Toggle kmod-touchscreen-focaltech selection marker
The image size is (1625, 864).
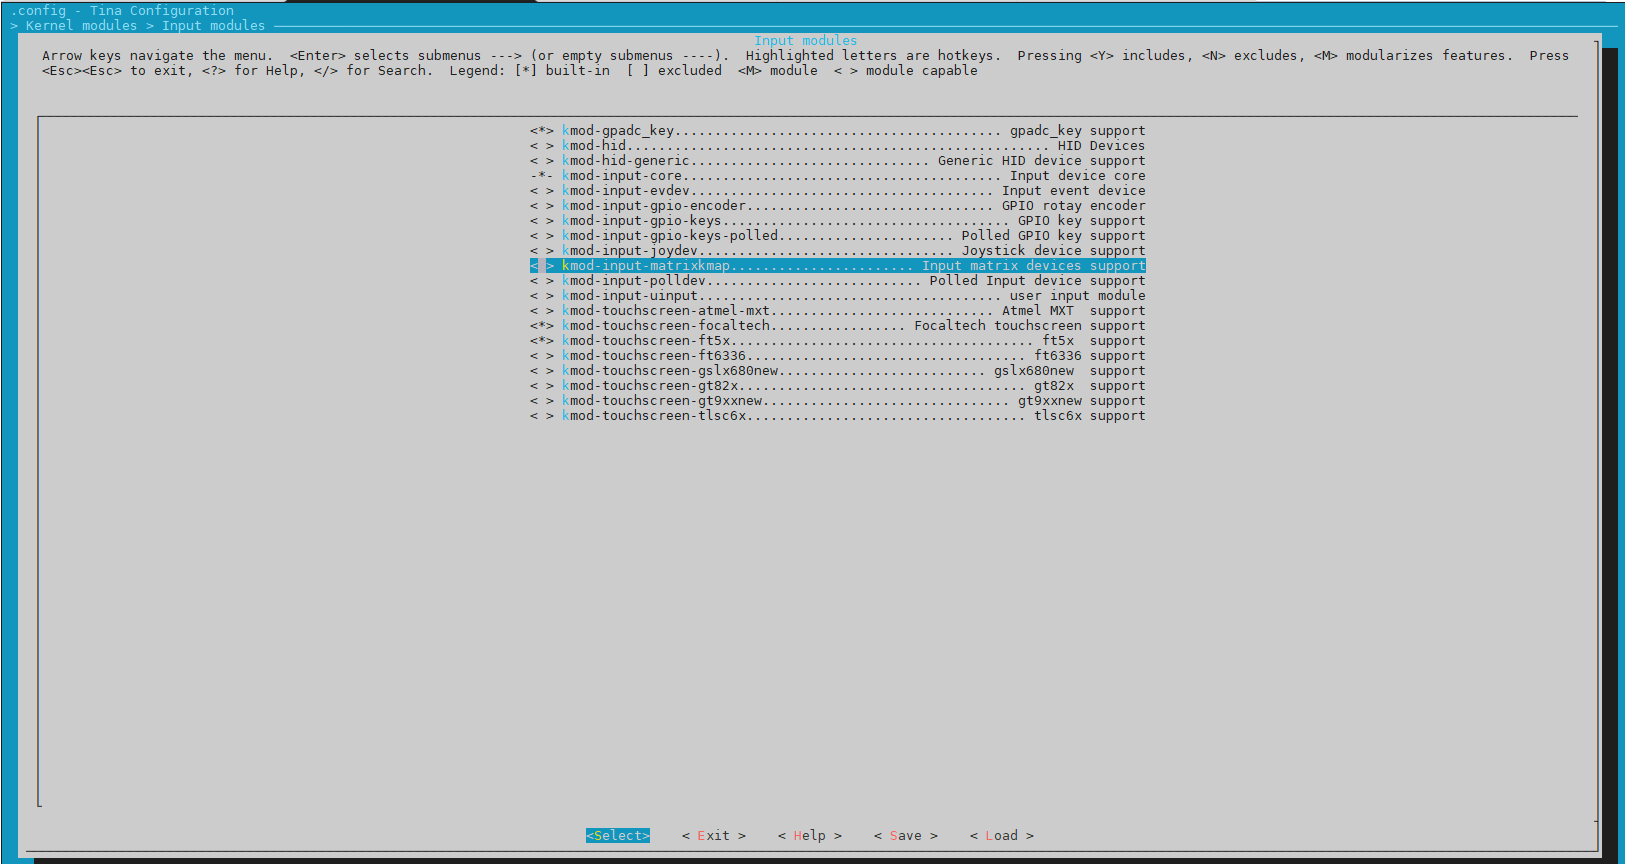tap(542, 326)
